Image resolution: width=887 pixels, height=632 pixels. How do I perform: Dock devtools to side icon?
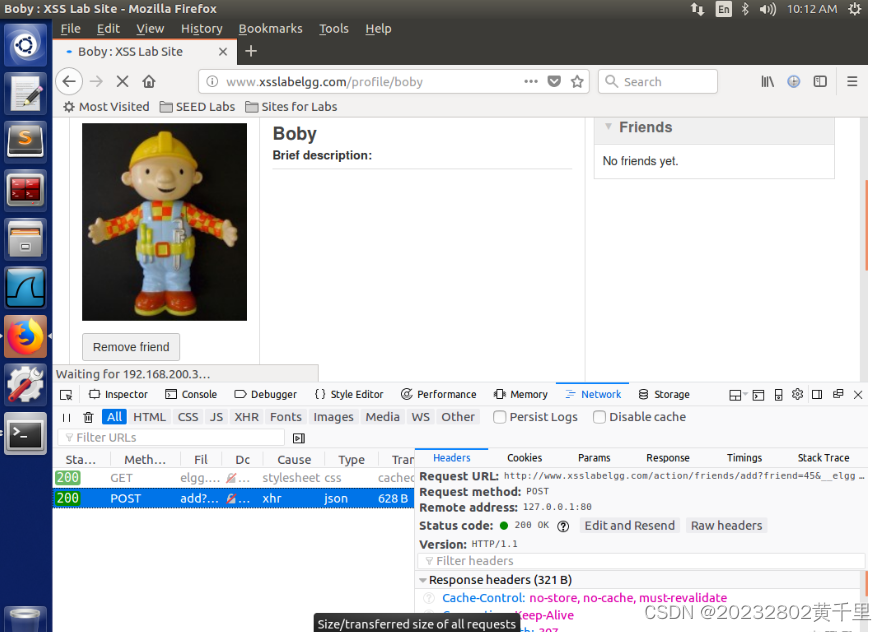[x=817, y=394]
